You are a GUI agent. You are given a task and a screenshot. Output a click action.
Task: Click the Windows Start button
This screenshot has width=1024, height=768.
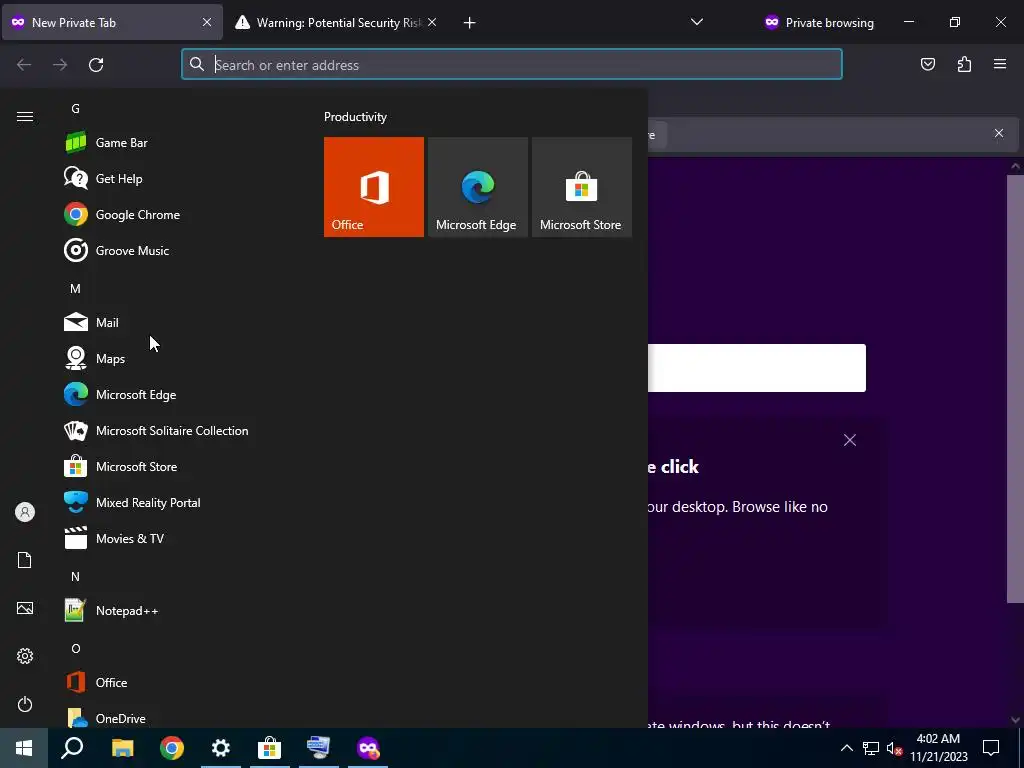click(x=24, y=748)
